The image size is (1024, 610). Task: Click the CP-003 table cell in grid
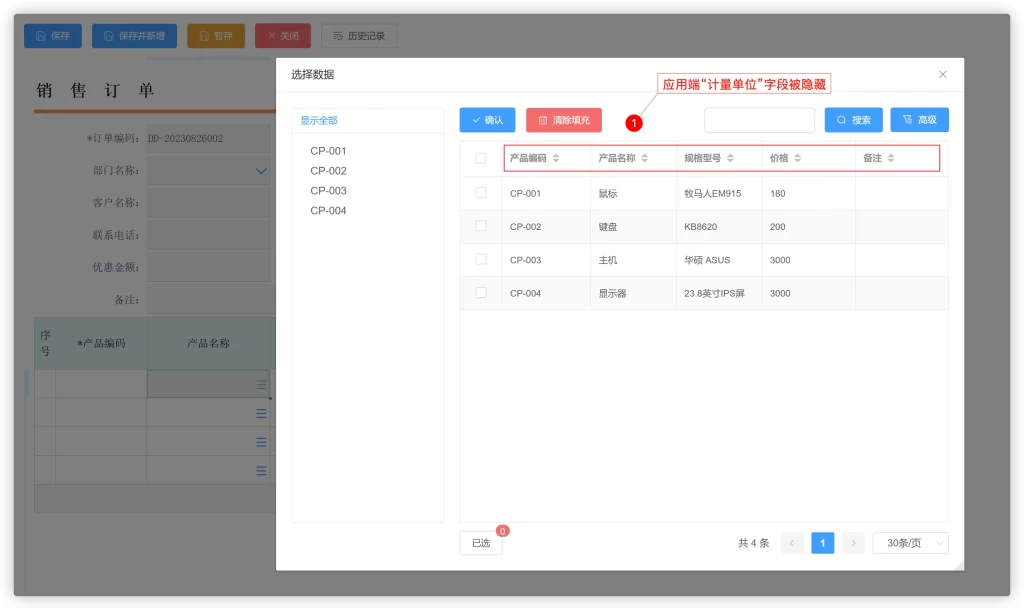(x=546, y=260)
